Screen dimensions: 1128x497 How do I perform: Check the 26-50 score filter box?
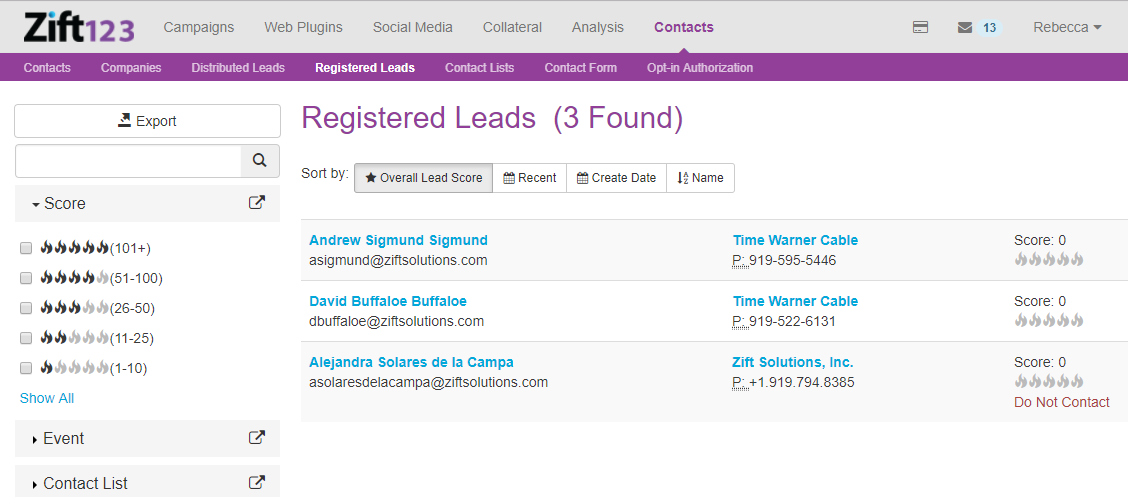(x=26, y=308)
